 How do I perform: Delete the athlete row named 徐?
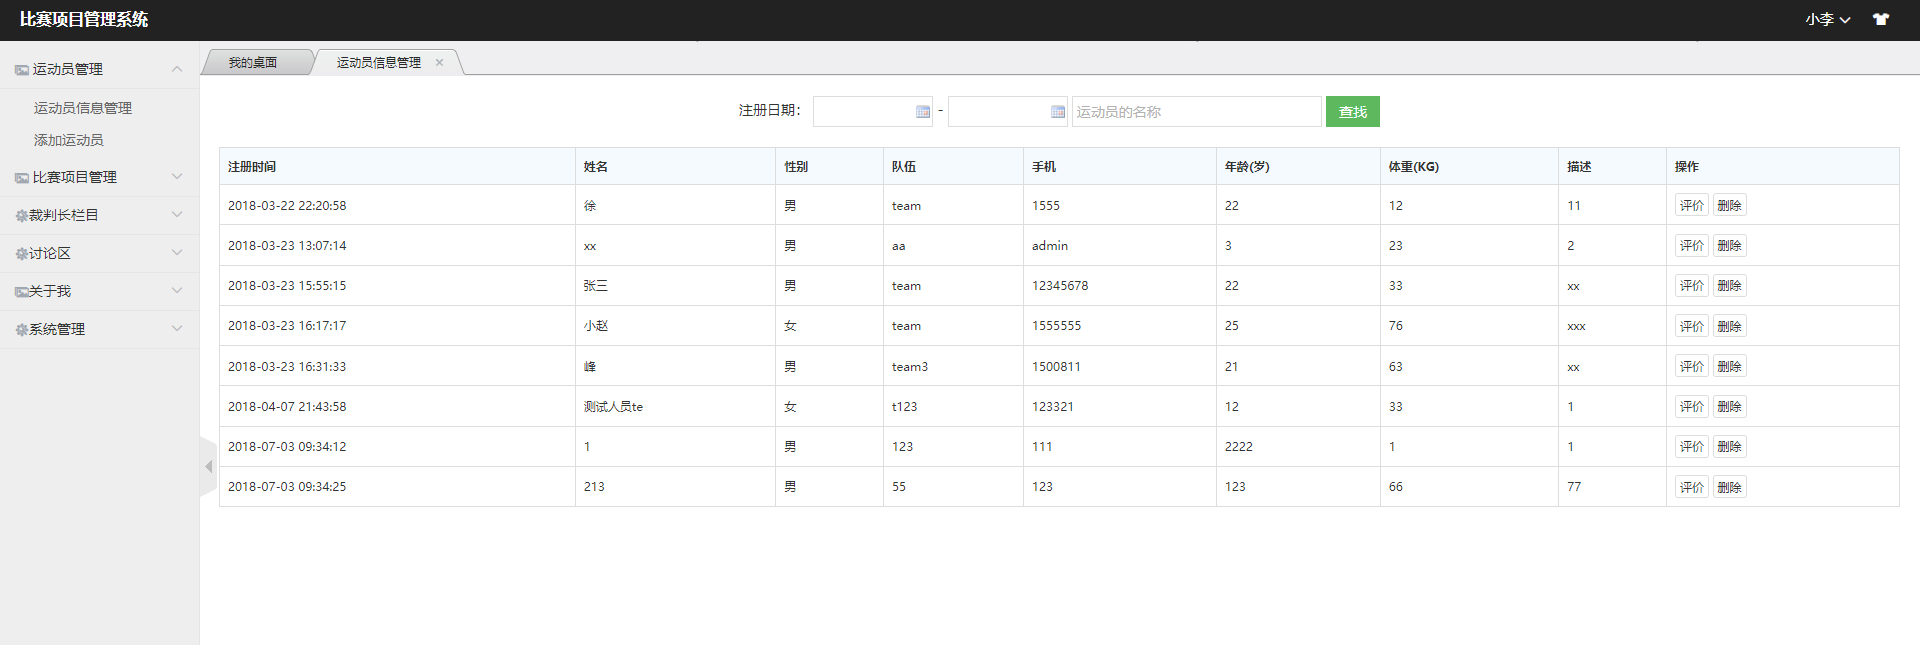pos(1730,205)
